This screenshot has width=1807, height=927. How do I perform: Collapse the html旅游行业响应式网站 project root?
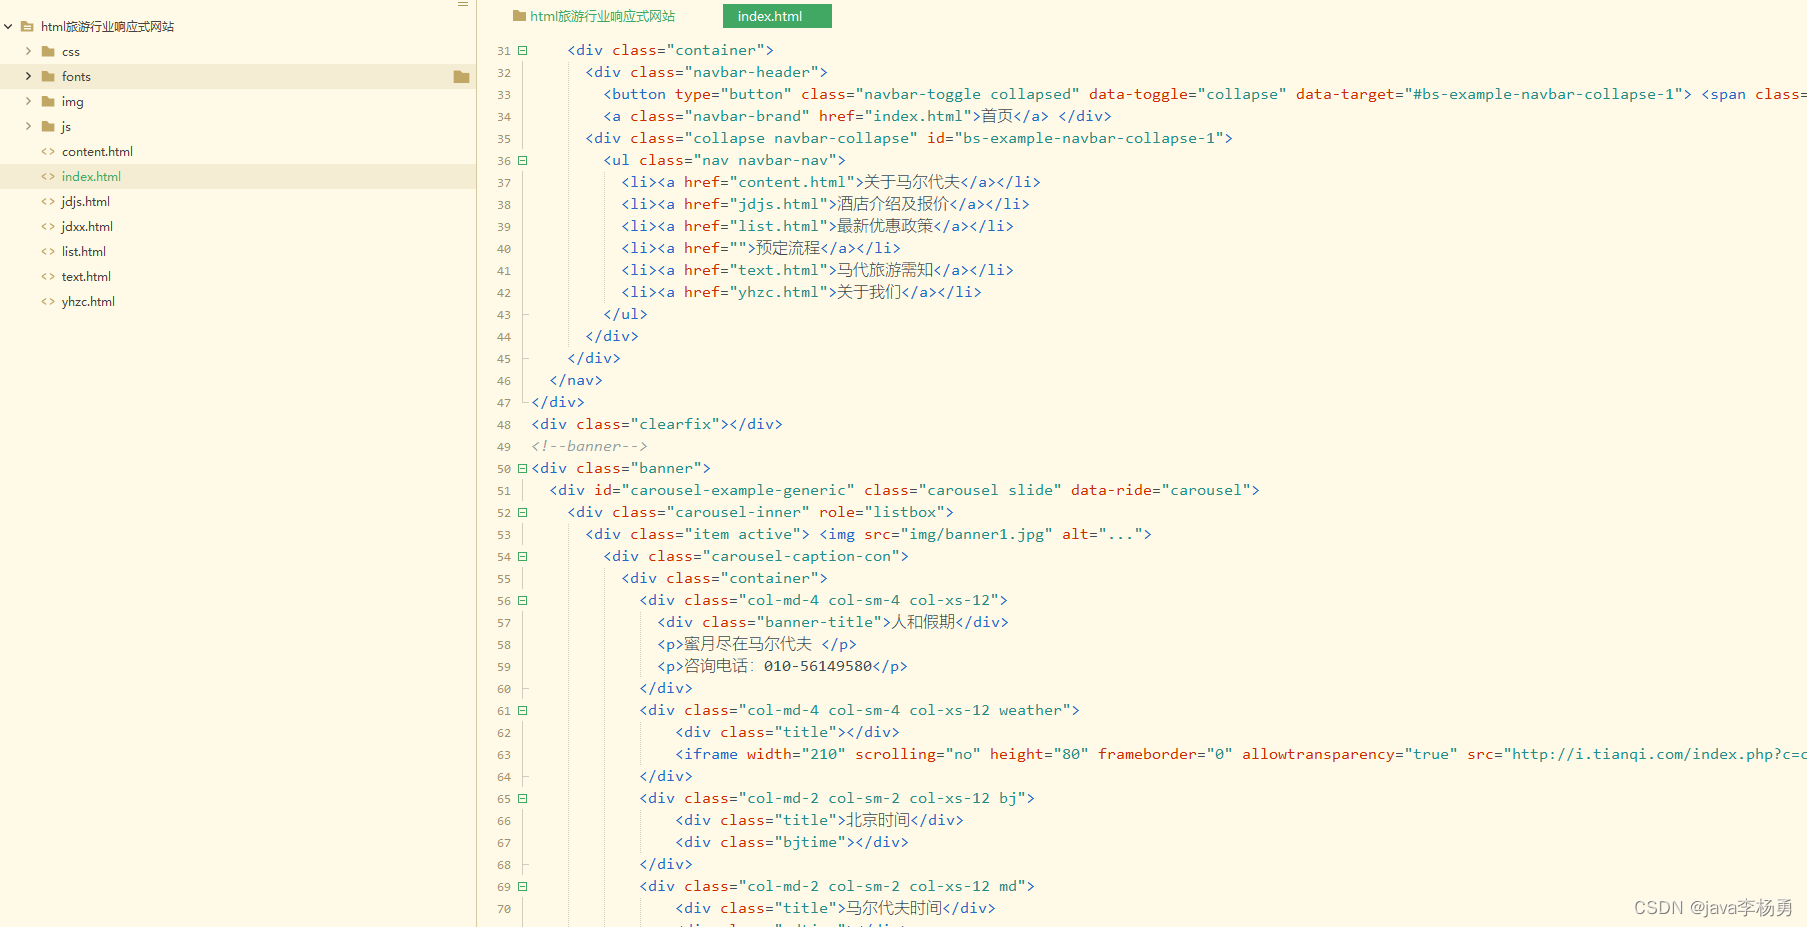(8, 27)
